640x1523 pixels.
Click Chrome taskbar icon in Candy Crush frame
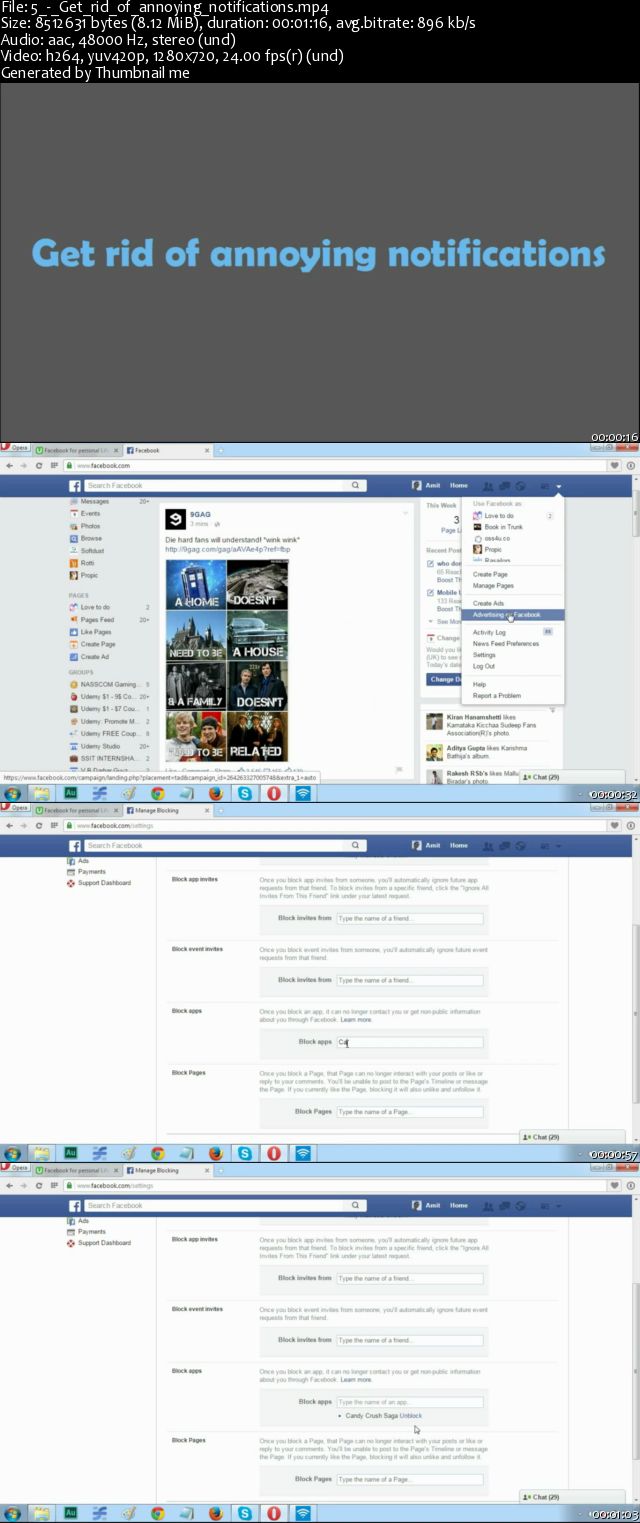pos(157,1513)
